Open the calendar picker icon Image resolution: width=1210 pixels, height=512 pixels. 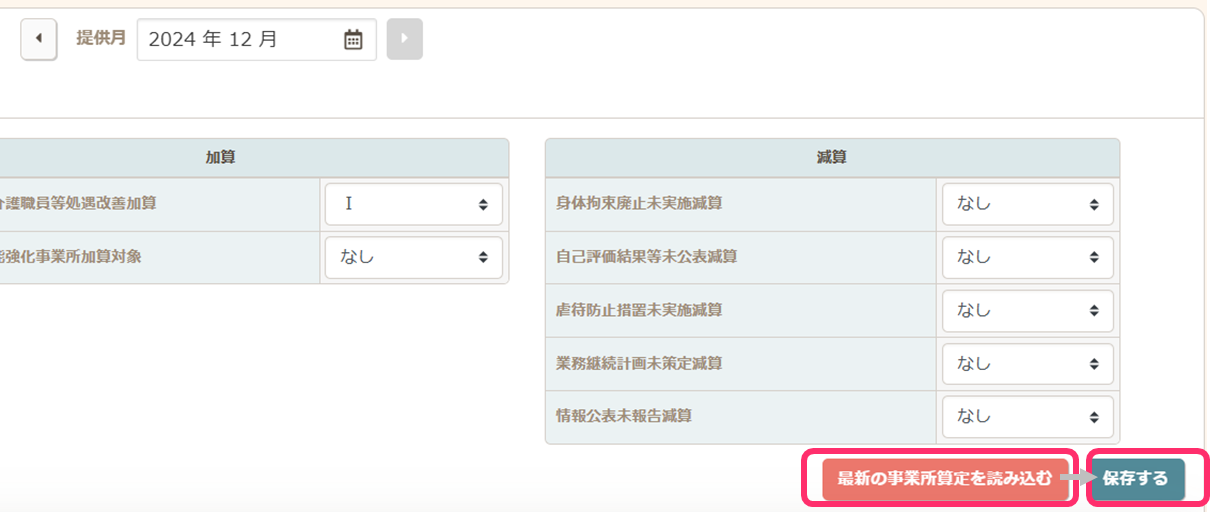pyautogui.click(x=353, y=40)
